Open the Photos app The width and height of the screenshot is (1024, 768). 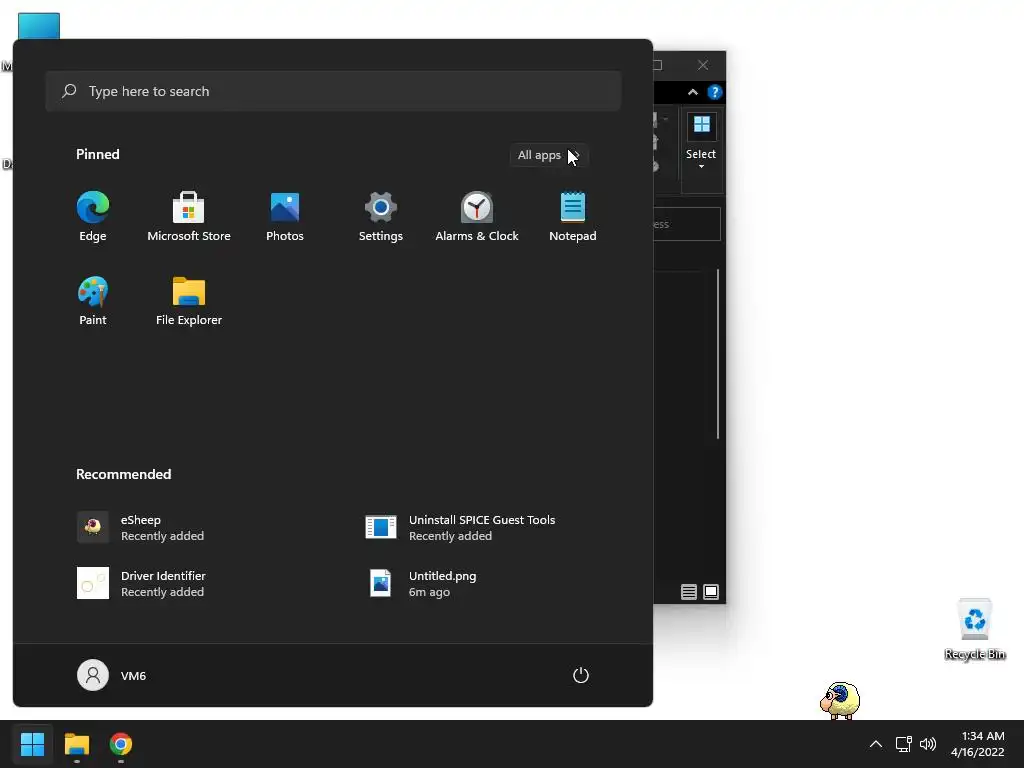click(285, 217)
